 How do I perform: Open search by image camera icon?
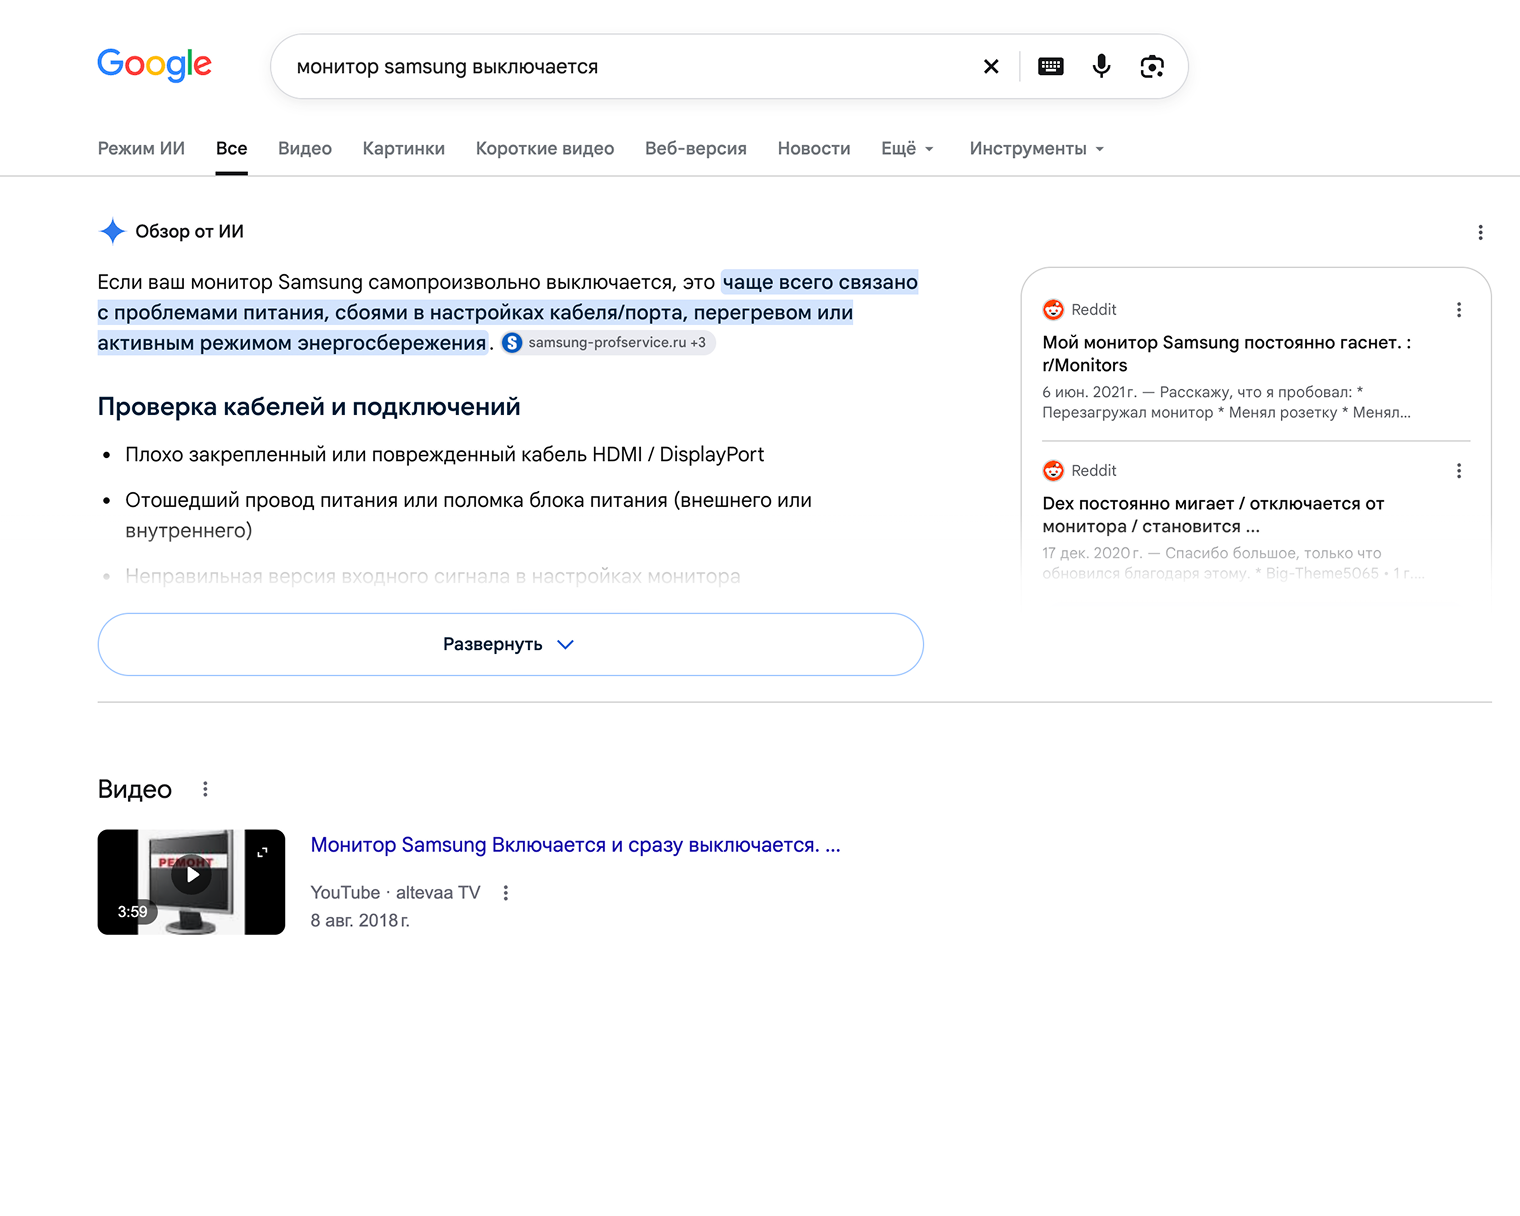pyautogui.click(x=1152, y=67)
